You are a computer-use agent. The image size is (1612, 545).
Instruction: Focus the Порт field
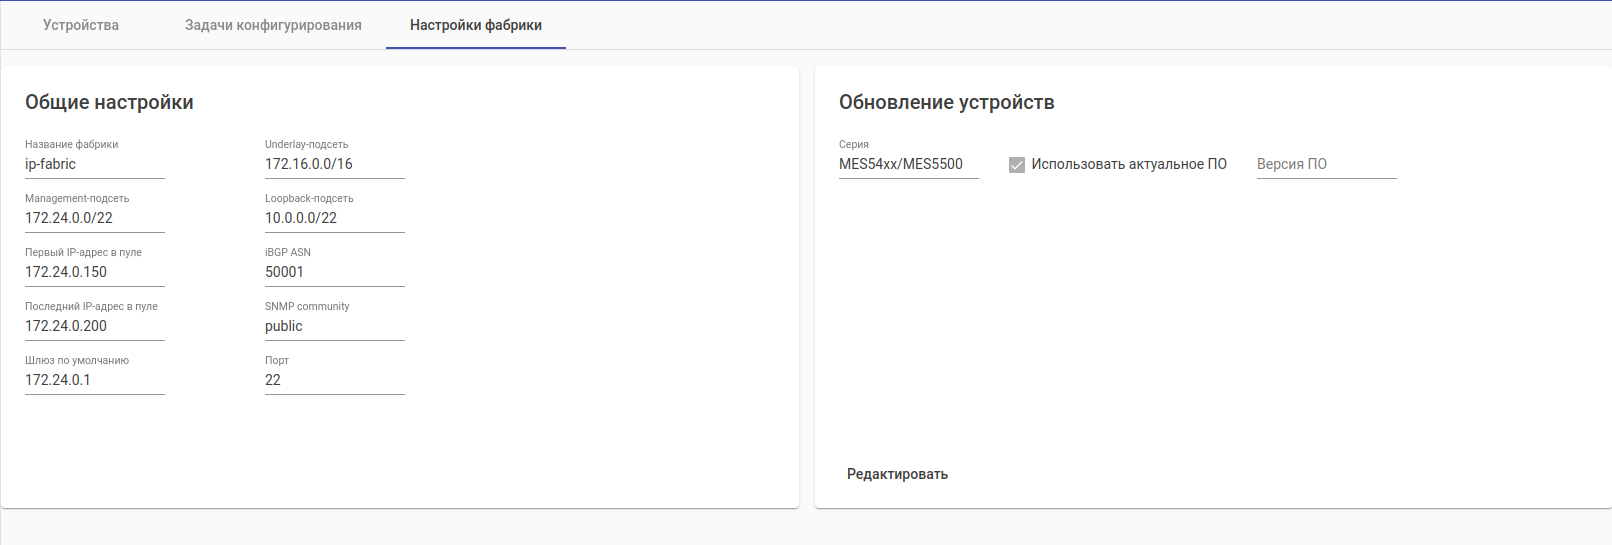point(335,380)
